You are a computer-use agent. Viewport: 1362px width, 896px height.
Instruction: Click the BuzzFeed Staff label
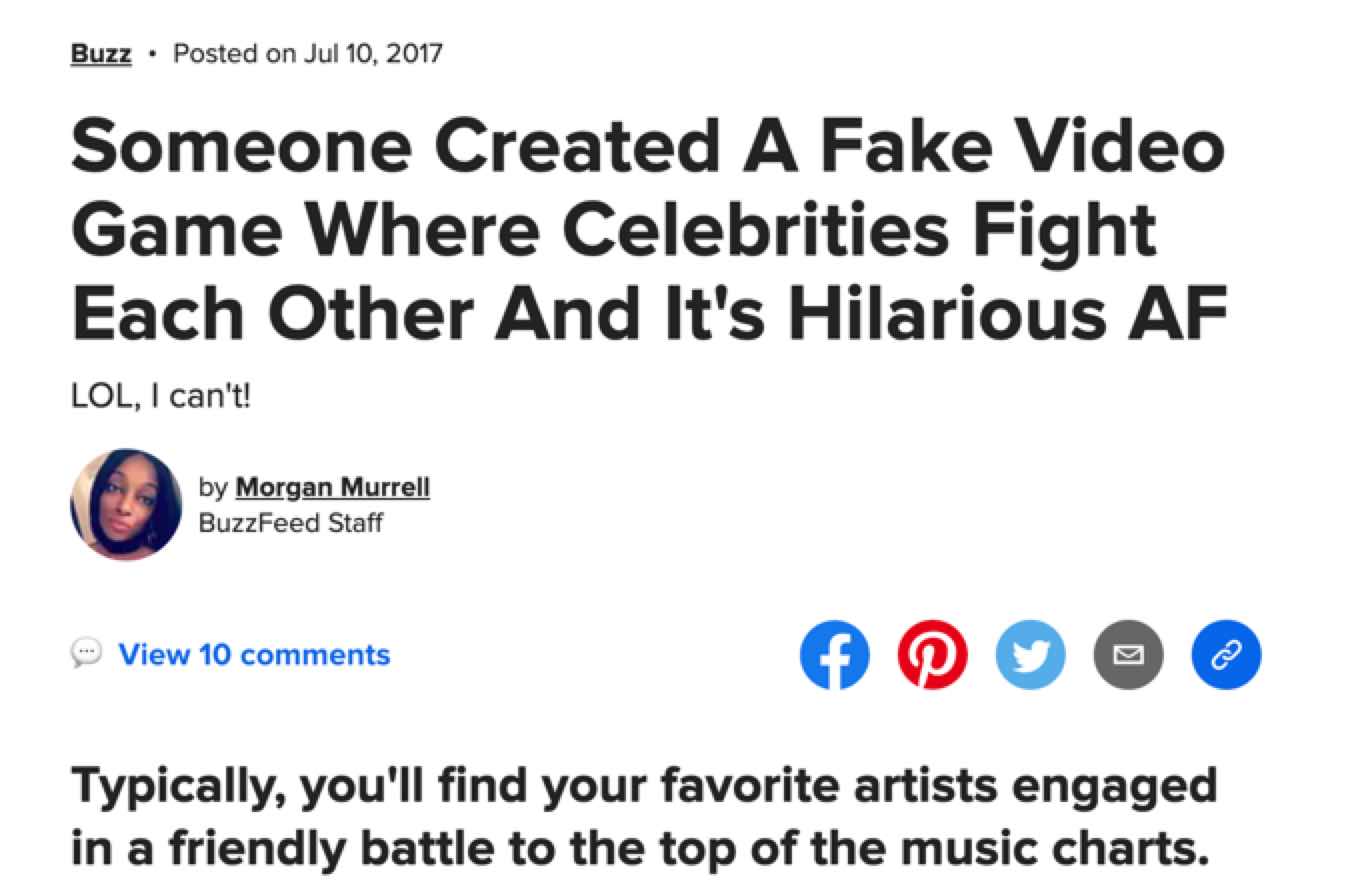pos(288,521)
